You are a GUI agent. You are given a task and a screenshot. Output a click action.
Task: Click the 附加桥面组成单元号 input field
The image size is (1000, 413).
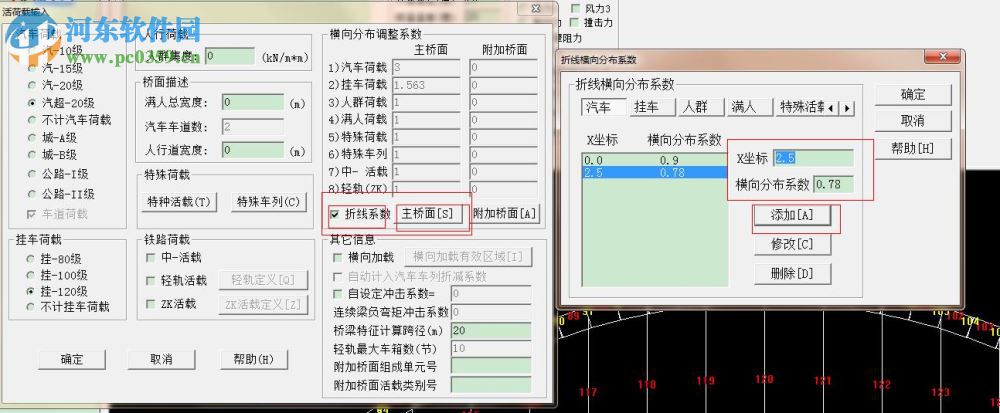491,366
